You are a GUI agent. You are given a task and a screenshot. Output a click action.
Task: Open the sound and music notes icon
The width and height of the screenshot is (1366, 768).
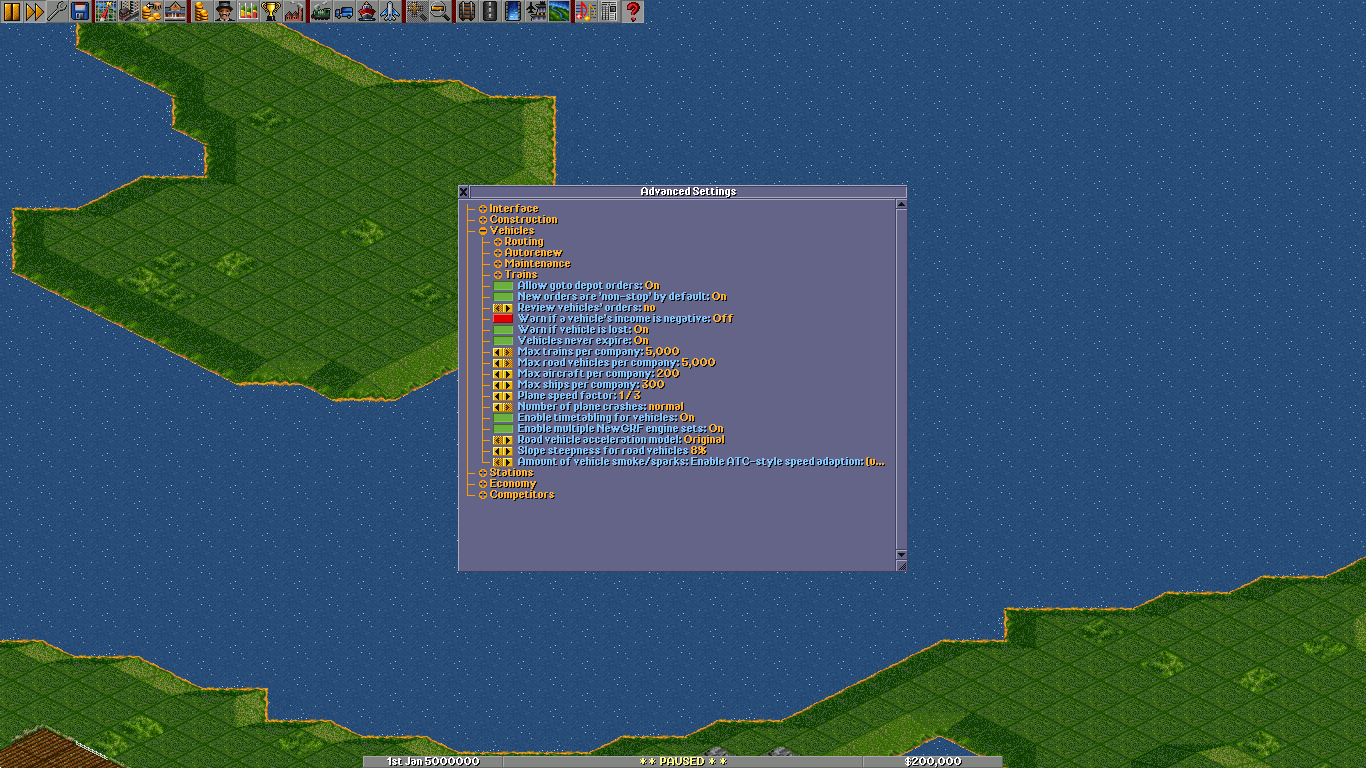(585, 12)
